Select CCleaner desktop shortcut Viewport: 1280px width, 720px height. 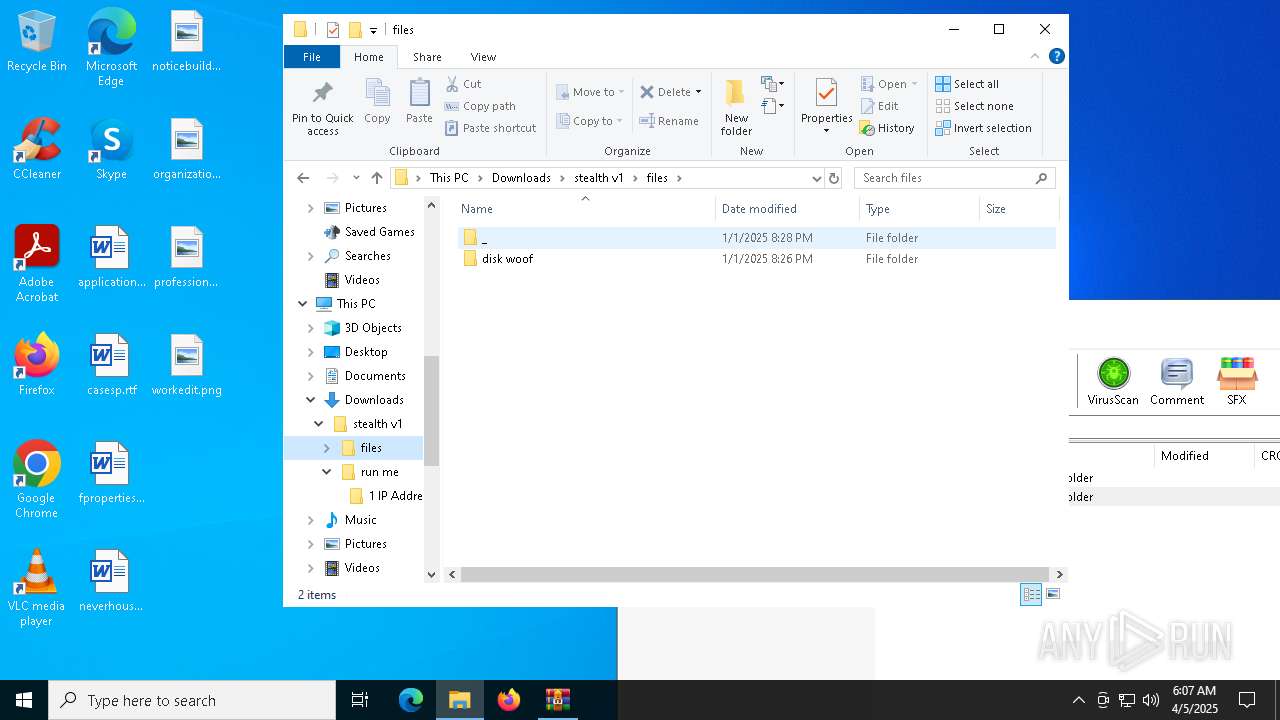pyautogui.click(x=37, y=149)
